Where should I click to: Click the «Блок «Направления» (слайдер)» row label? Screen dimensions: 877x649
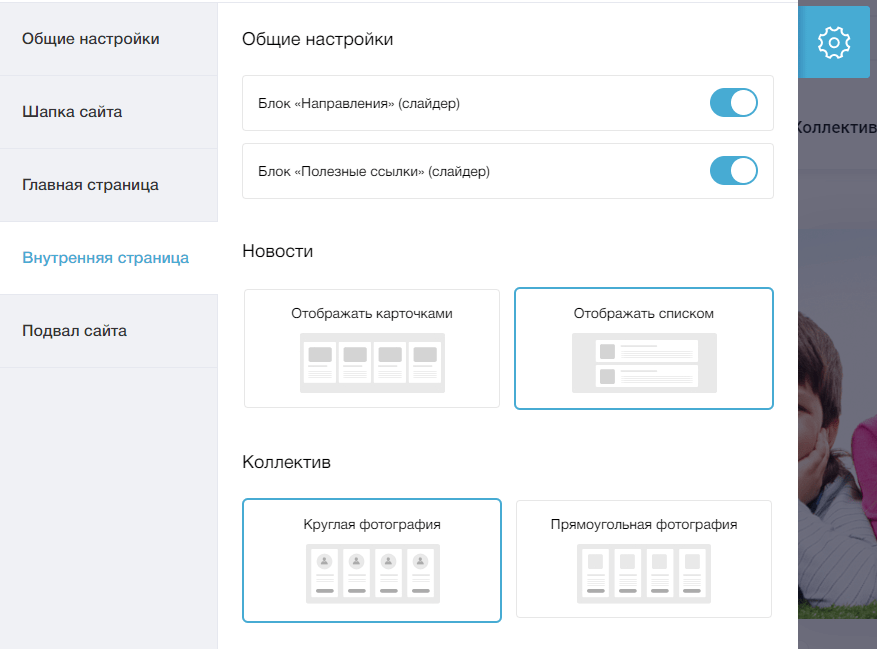359,104
